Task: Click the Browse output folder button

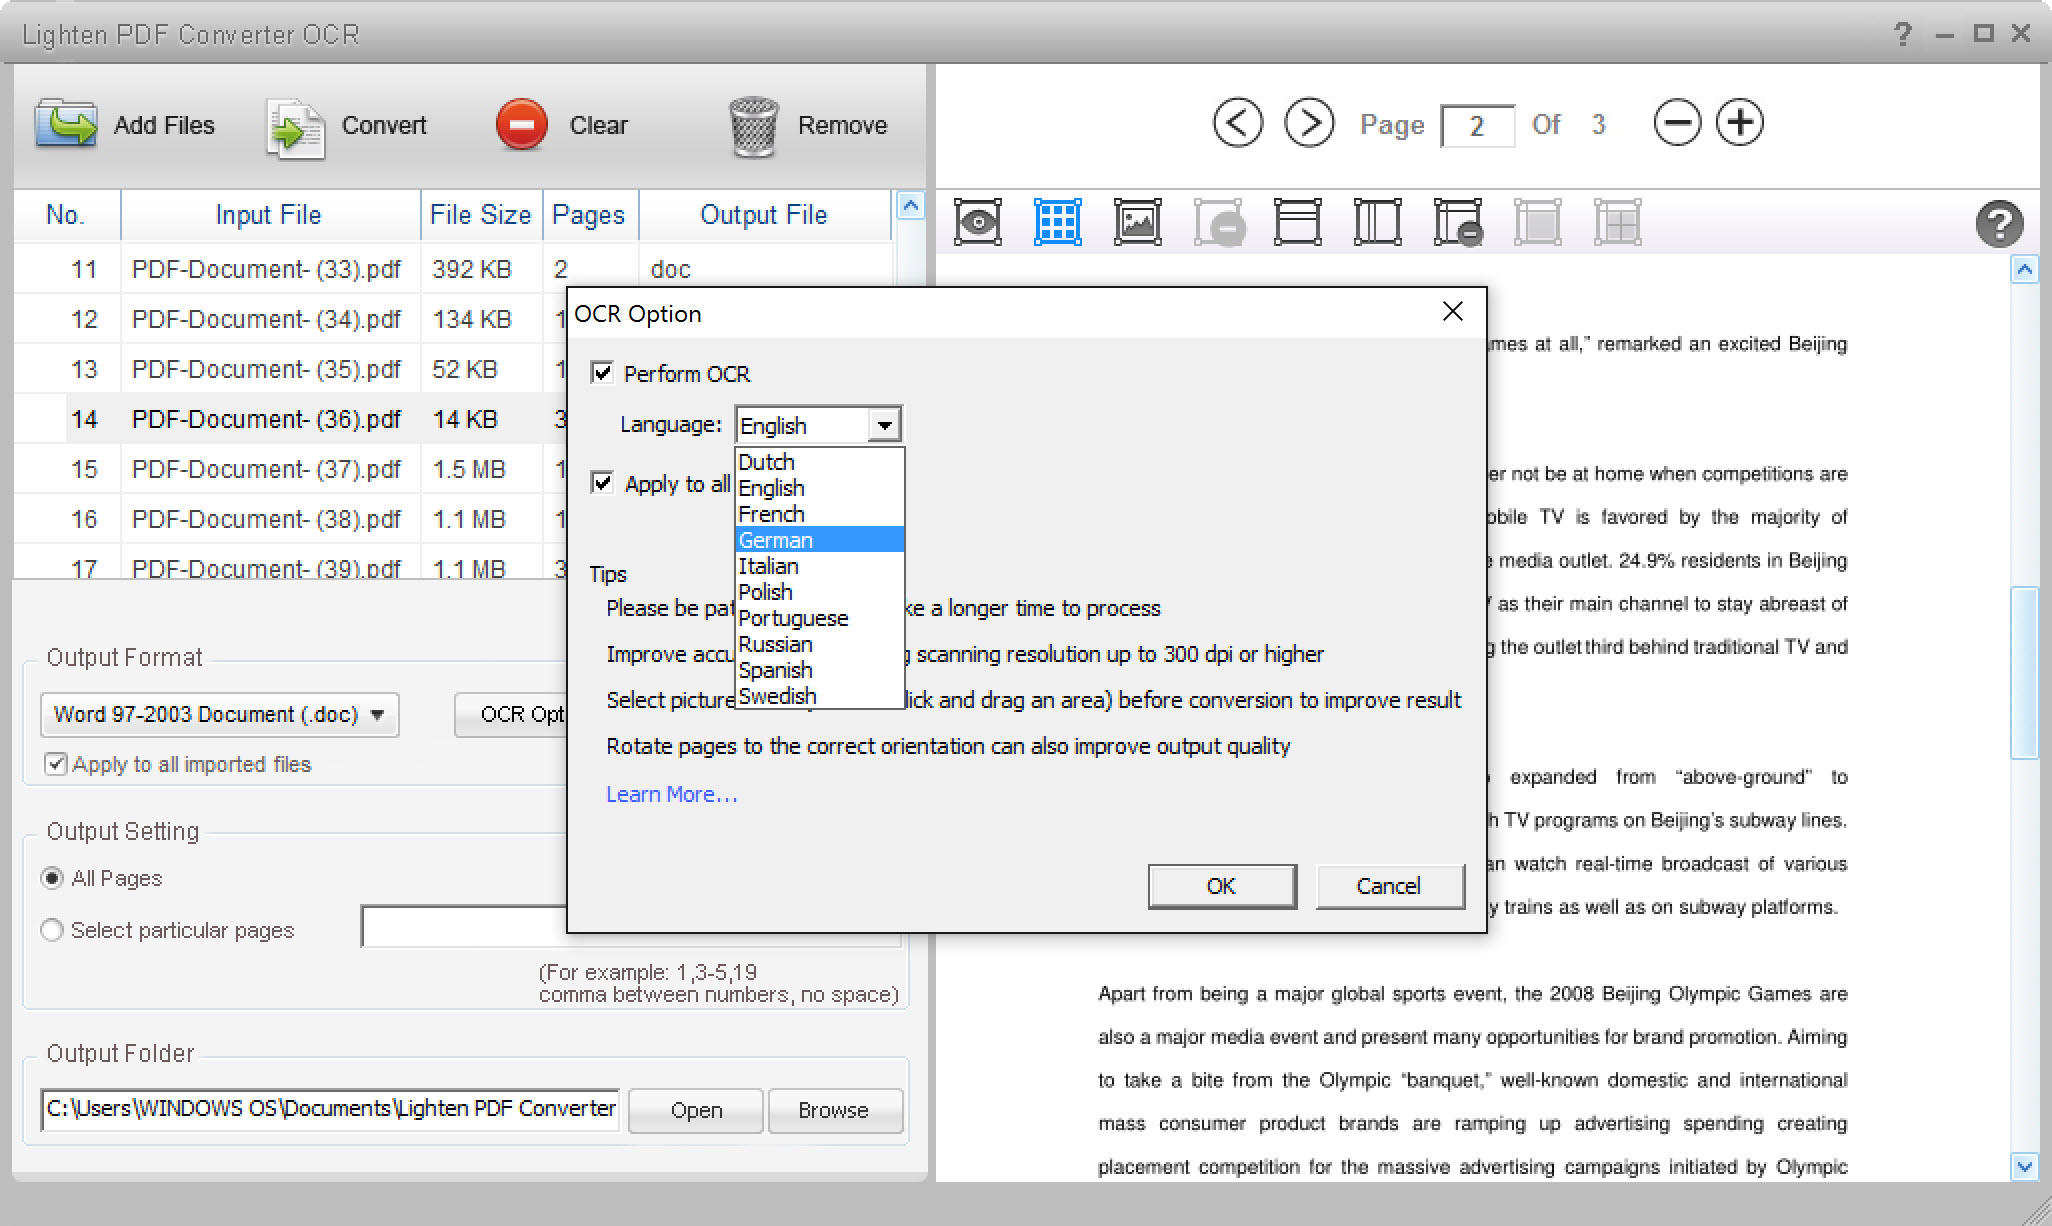Action: click(834, 1110)
